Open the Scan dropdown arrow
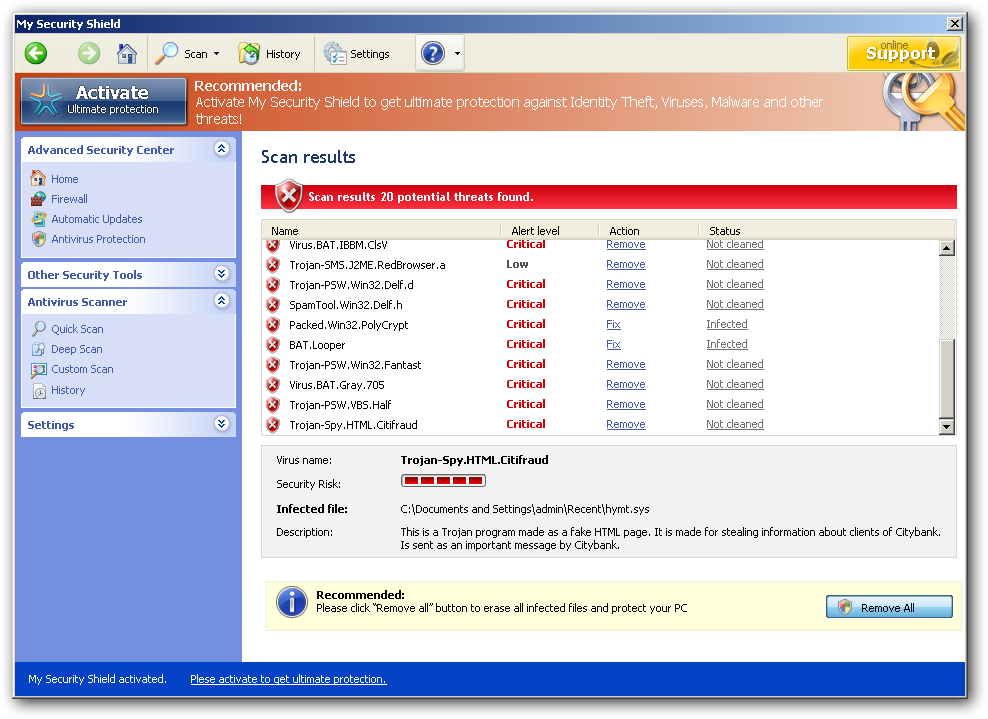The image size is (988, 719). pos(217,54)
